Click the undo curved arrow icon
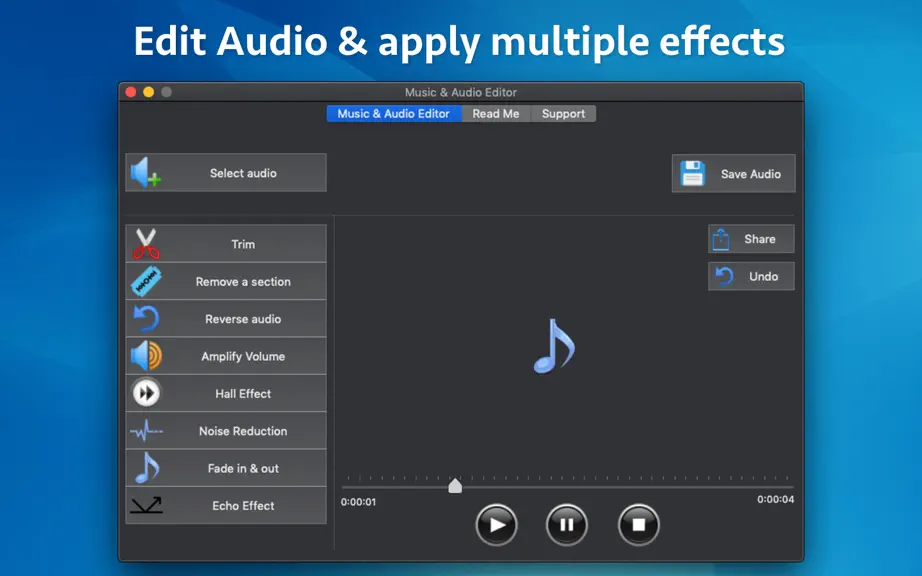Viewport: 922px width, 576px height. (724, 276)
